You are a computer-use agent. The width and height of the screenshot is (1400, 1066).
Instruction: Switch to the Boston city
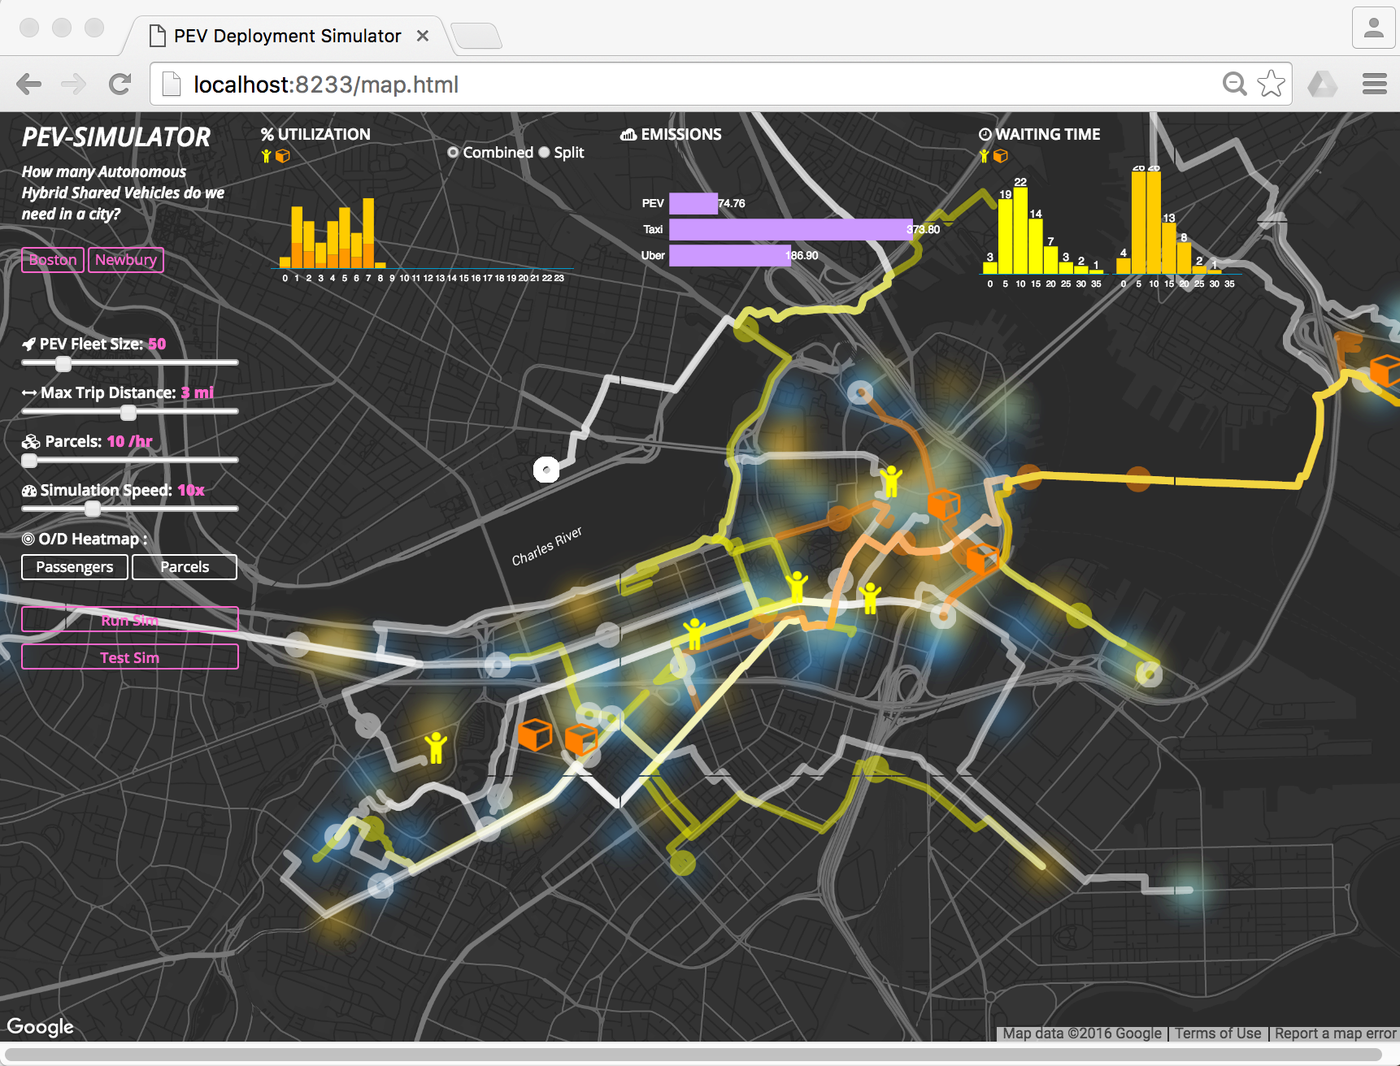click(53, 260)
